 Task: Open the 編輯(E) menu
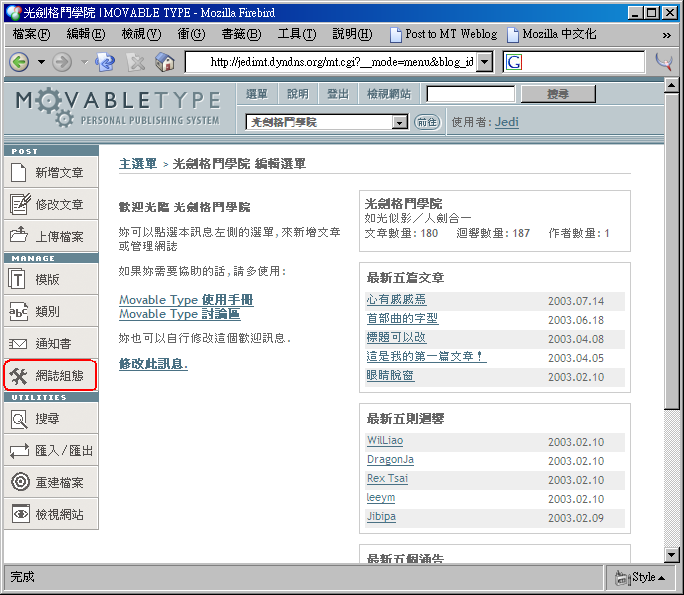(x=86, y=34)
